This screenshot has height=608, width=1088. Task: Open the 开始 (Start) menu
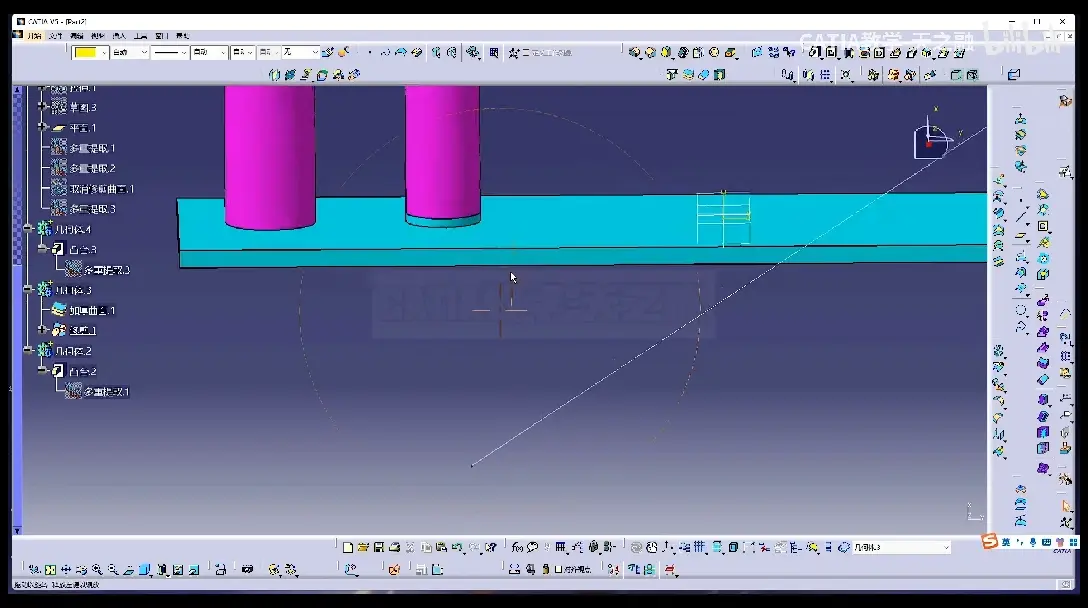coord(35,35)
